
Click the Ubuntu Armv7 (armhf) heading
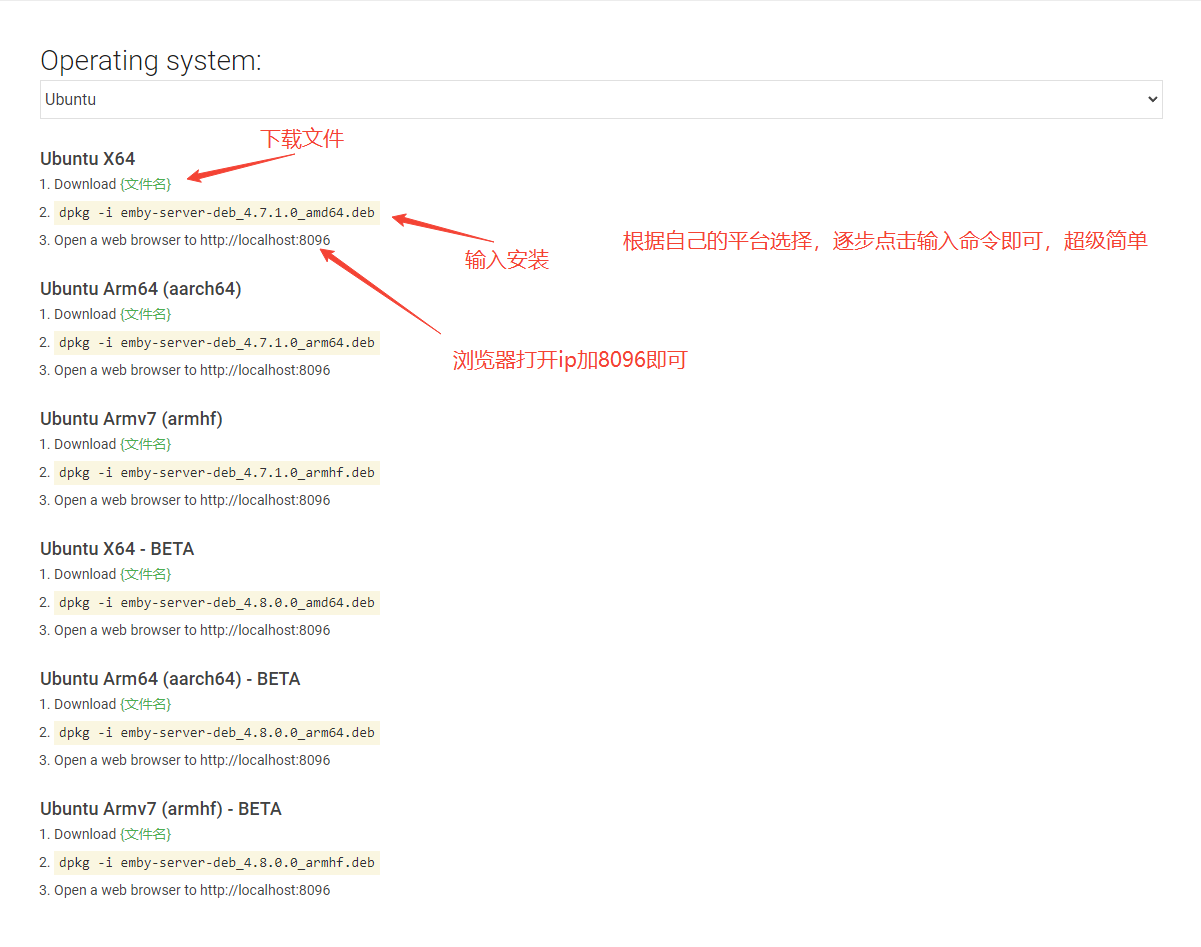tap(132, 419)
